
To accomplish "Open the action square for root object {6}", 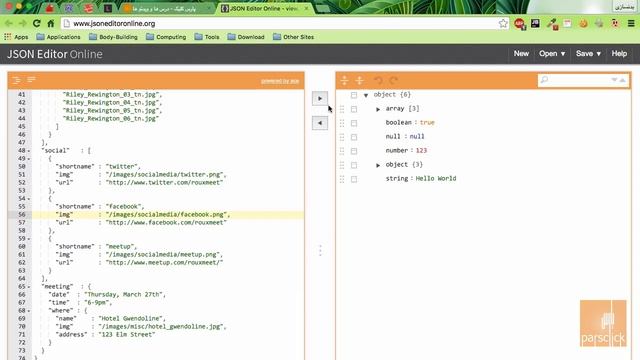I will coord(354,95).
